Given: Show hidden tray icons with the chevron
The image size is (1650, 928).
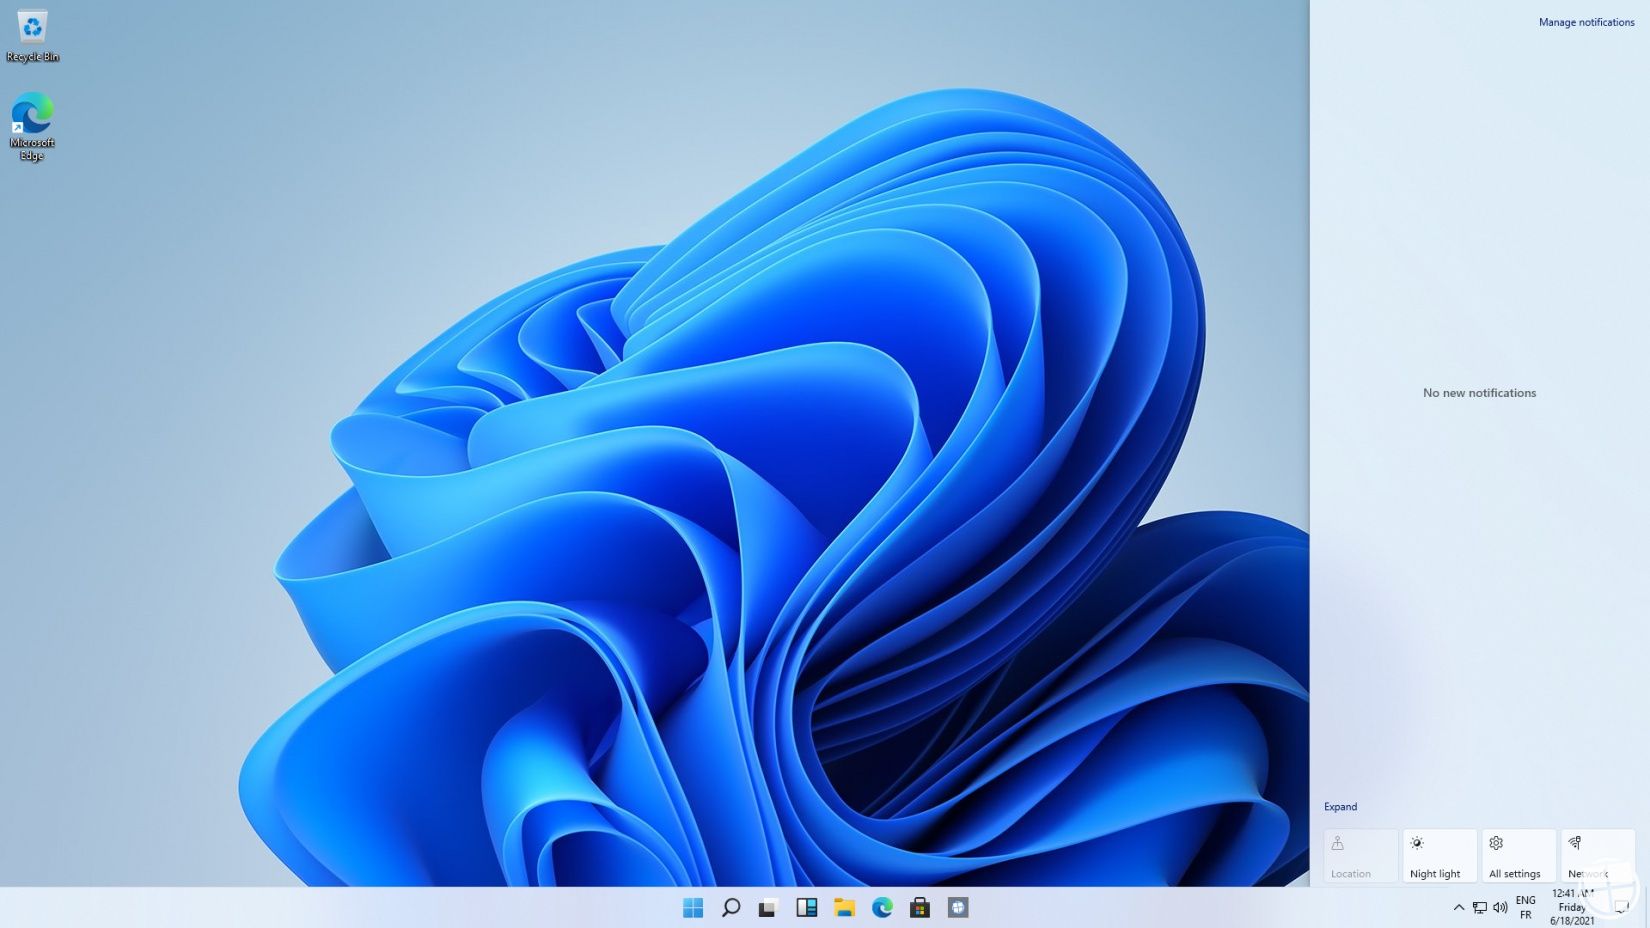Looking at the screenshot, I should tap(1458, 908).
